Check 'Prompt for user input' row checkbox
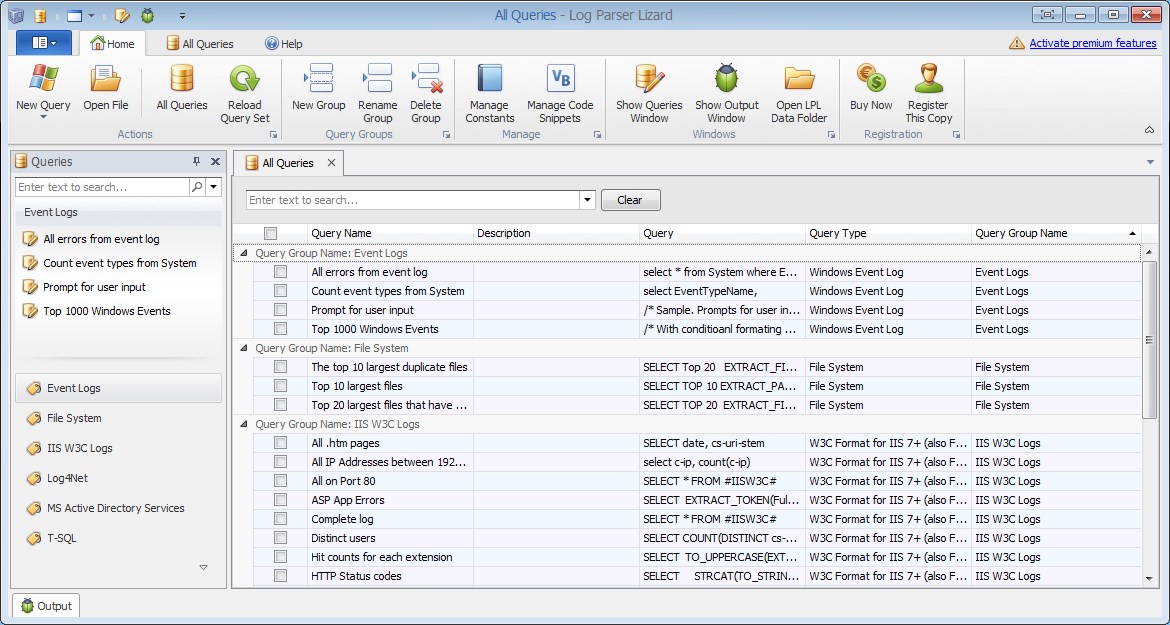This screenshot has width=1170, height=625. pos(280,310)
